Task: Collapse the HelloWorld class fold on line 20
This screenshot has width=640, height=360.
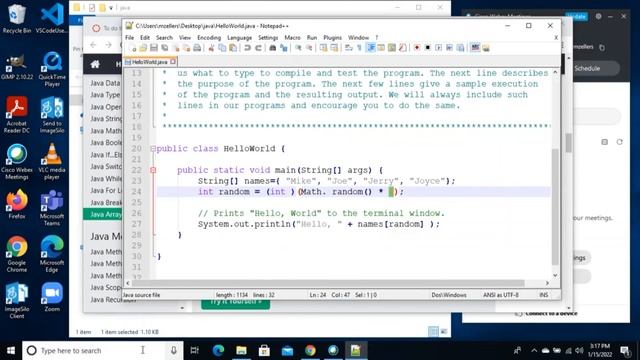Action: pyautogui.click(x=153, y=149)
